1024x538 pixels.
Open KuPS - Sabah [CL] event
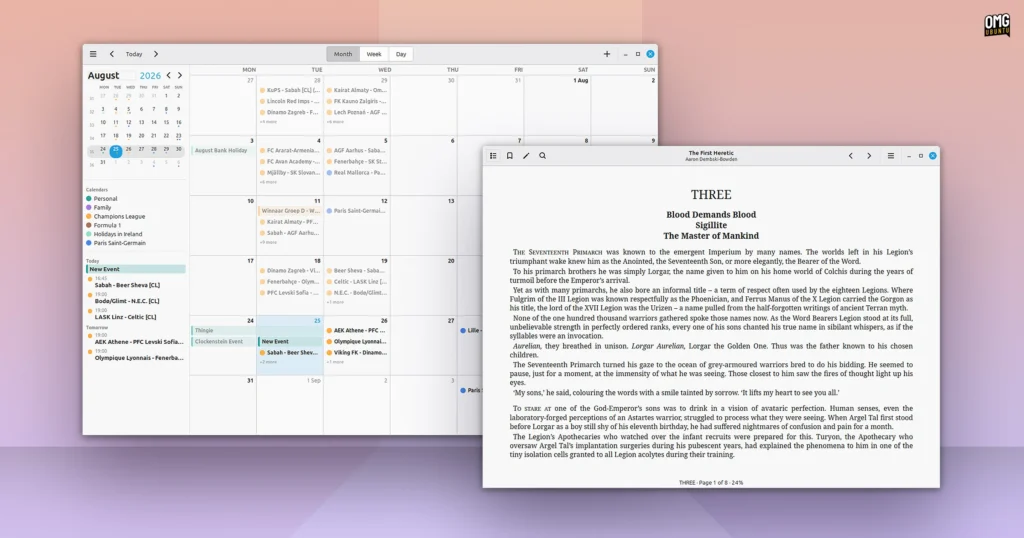290,91
